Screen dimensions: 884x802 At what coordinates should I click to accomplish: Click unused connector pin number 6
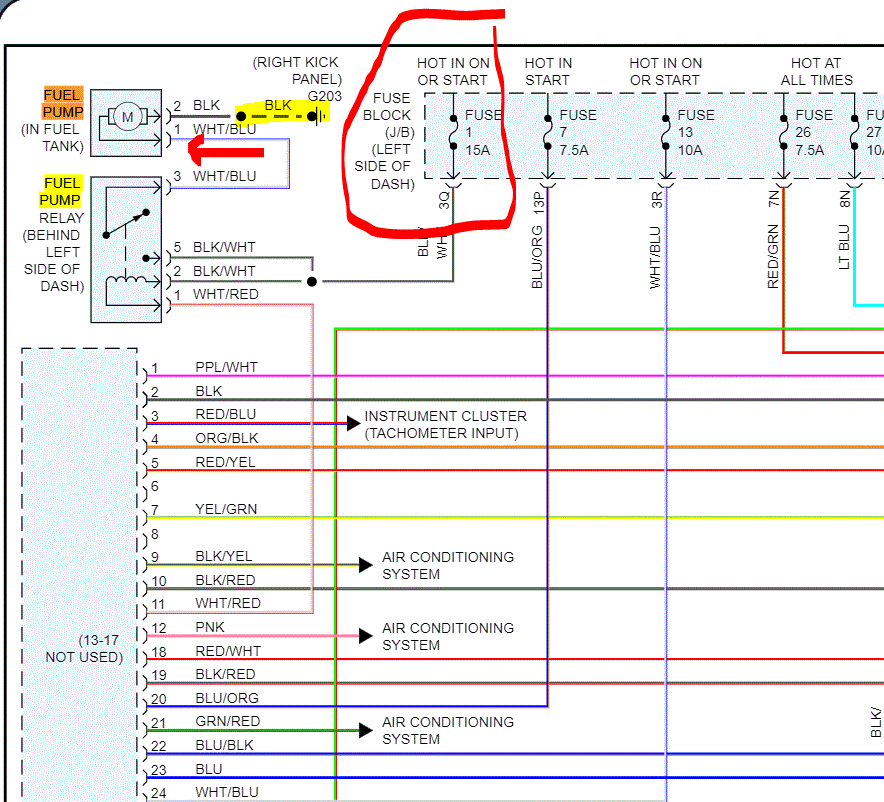point(155,486)
